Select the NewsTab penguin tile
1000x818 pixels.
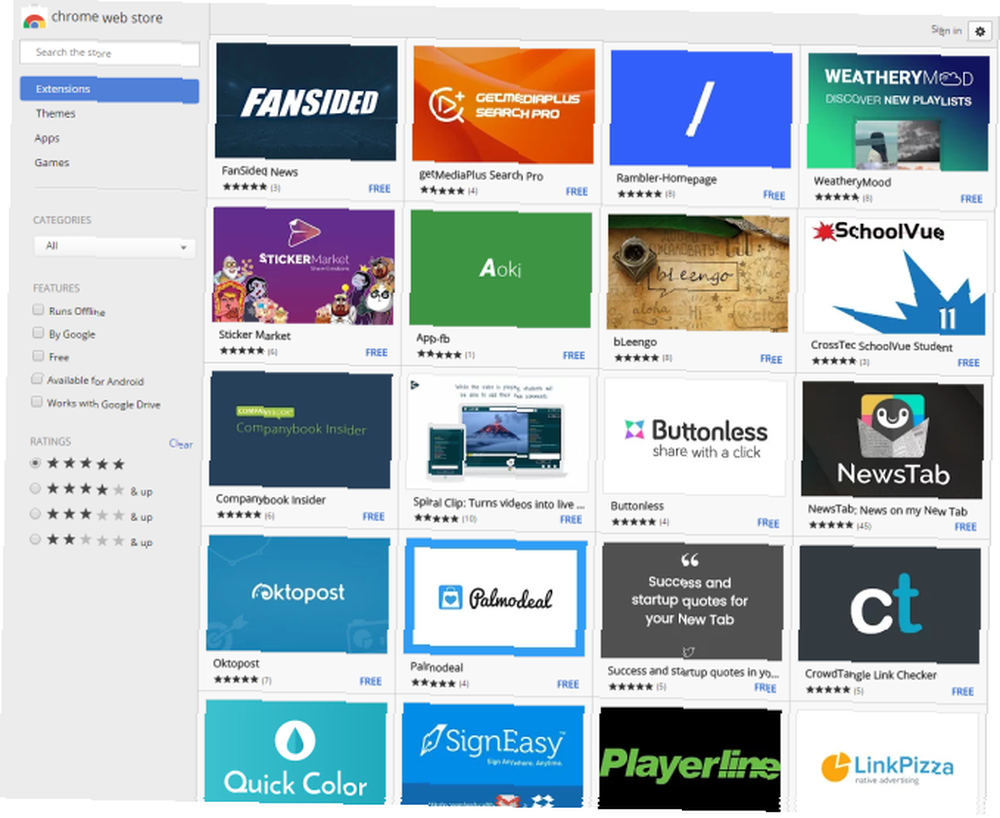click(892, 440)
